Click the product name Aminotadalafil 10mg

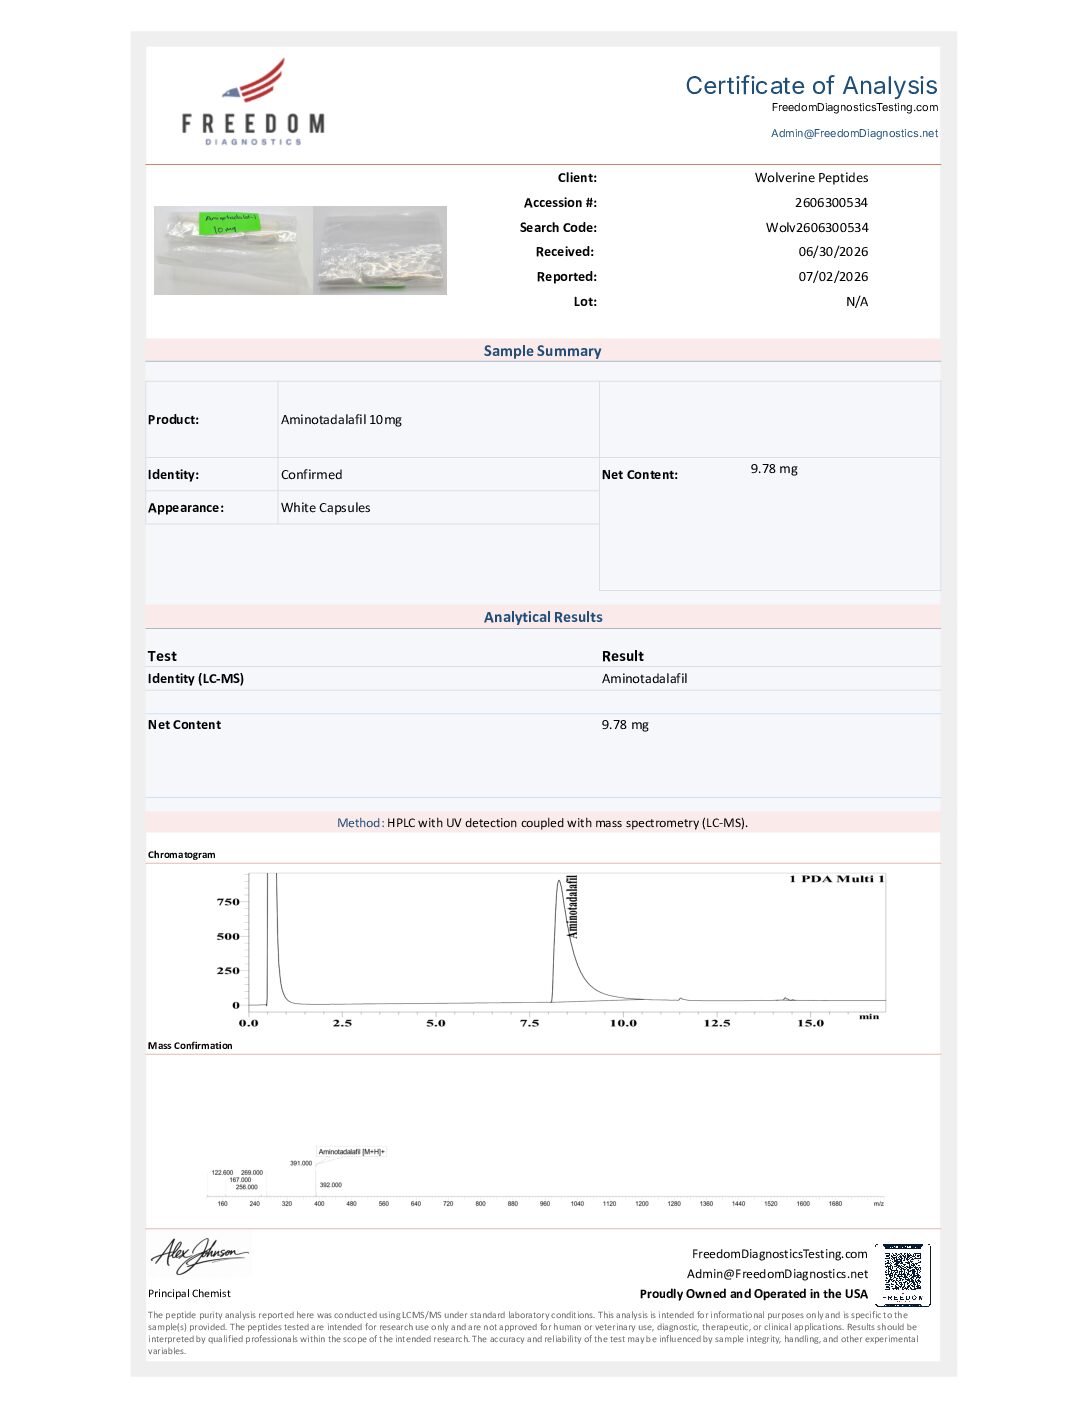[x=341, y=420]
